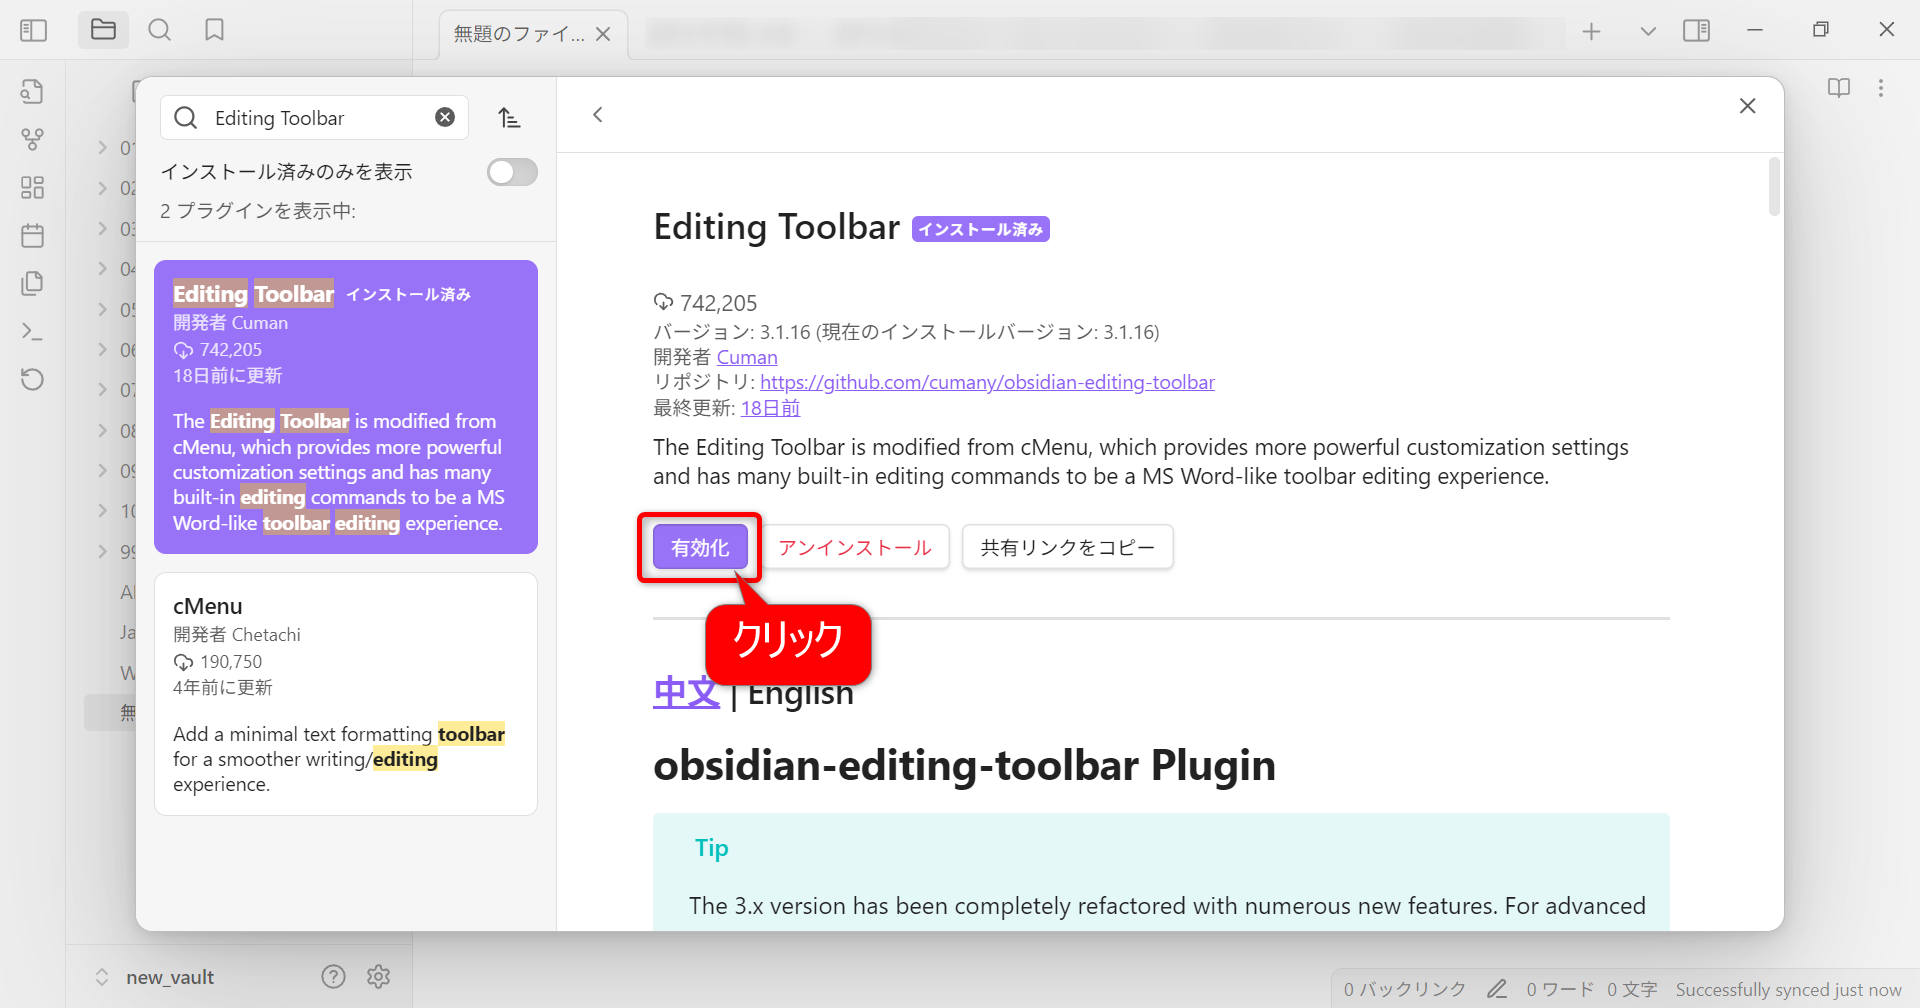Open the GitHub repository link

987,382
